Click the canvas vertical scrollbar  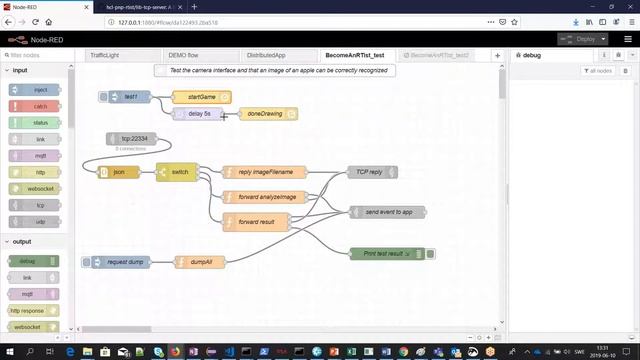click(502, 84)
